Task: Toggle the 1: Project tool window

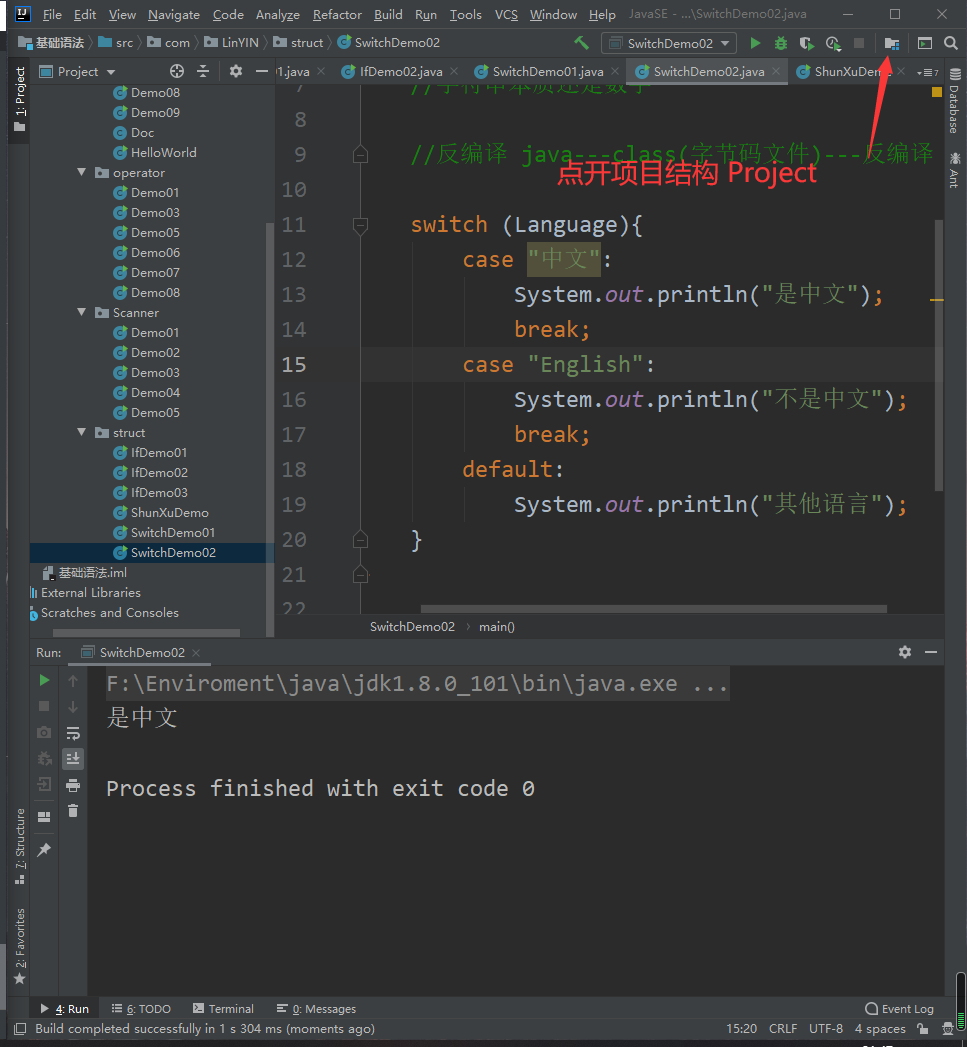Action: 20,98
